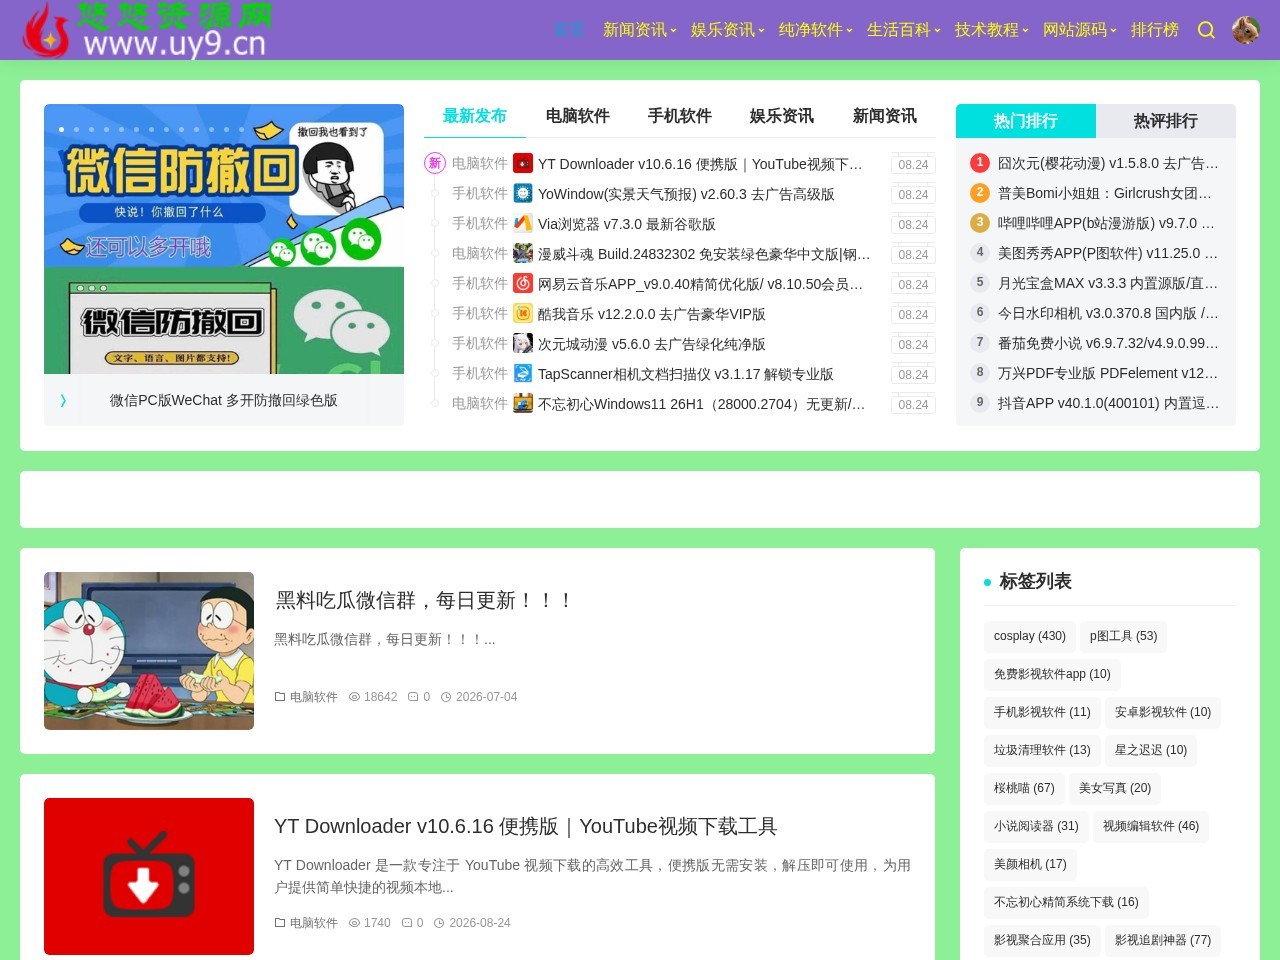Select the 视频编辑软件 (46) tag
This screenshot has width=1280, height=960.
1151,826
